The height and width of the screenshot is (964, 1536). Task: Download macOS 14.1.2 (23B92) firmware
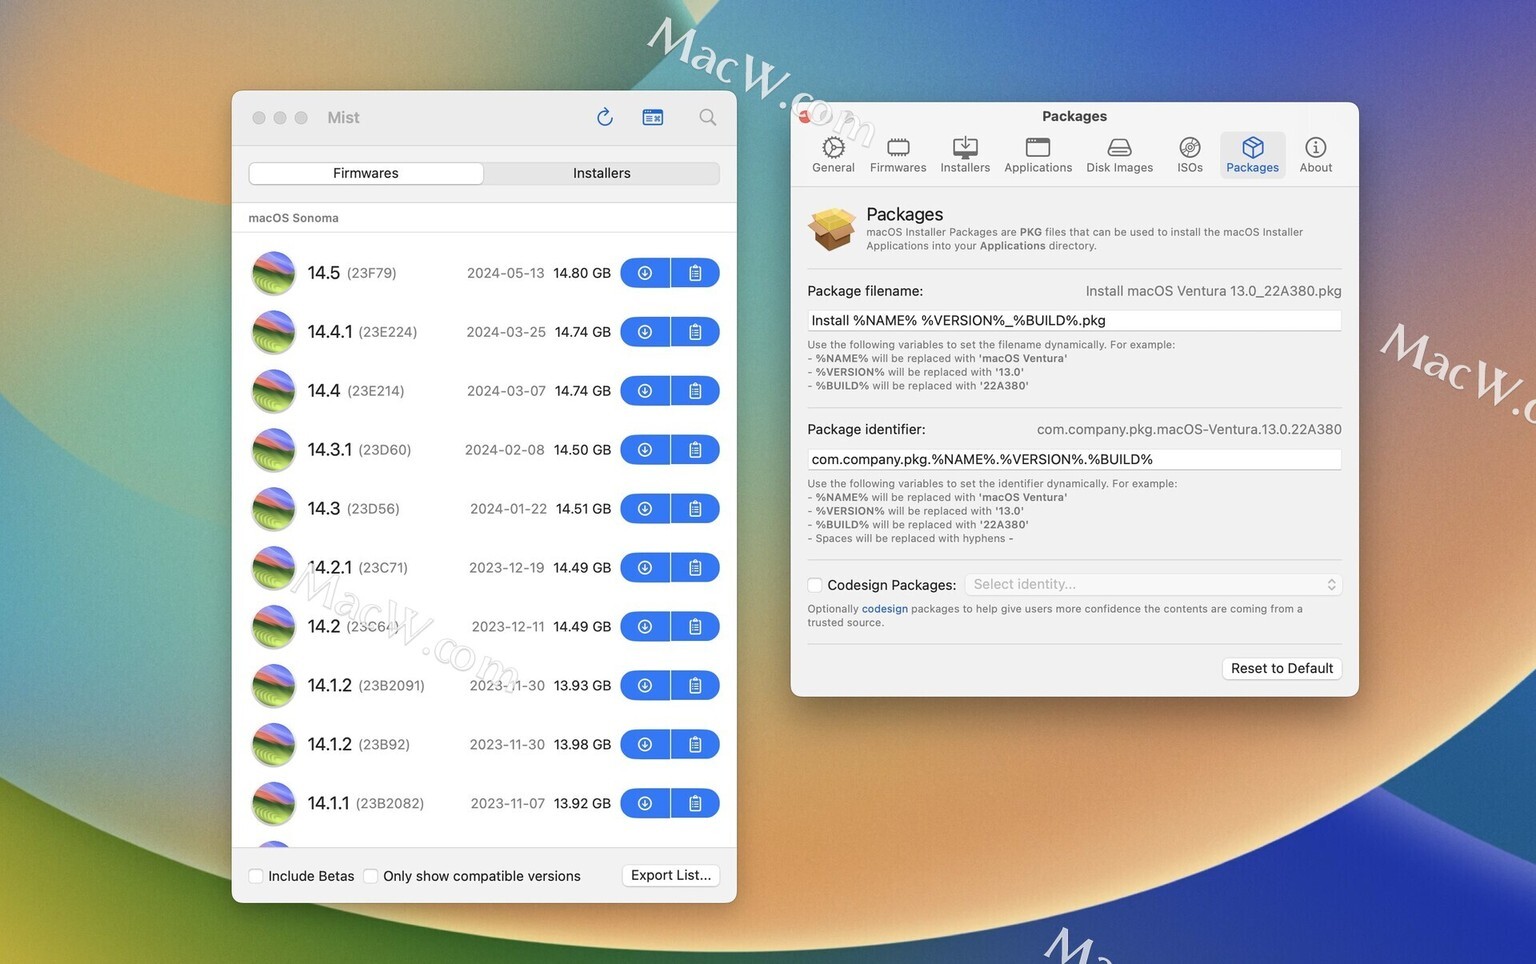click(645, 745)
